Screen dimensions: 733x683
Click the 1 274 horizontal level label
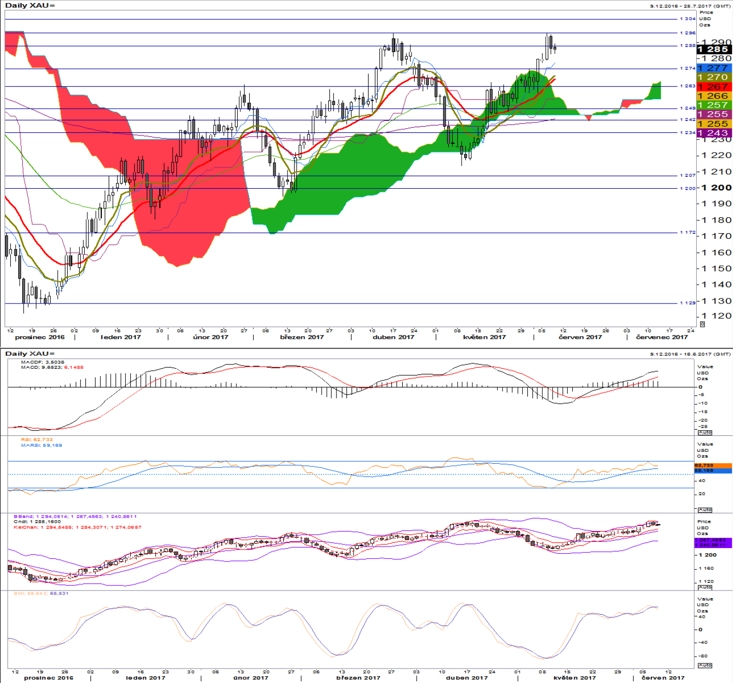pos(688,68)
